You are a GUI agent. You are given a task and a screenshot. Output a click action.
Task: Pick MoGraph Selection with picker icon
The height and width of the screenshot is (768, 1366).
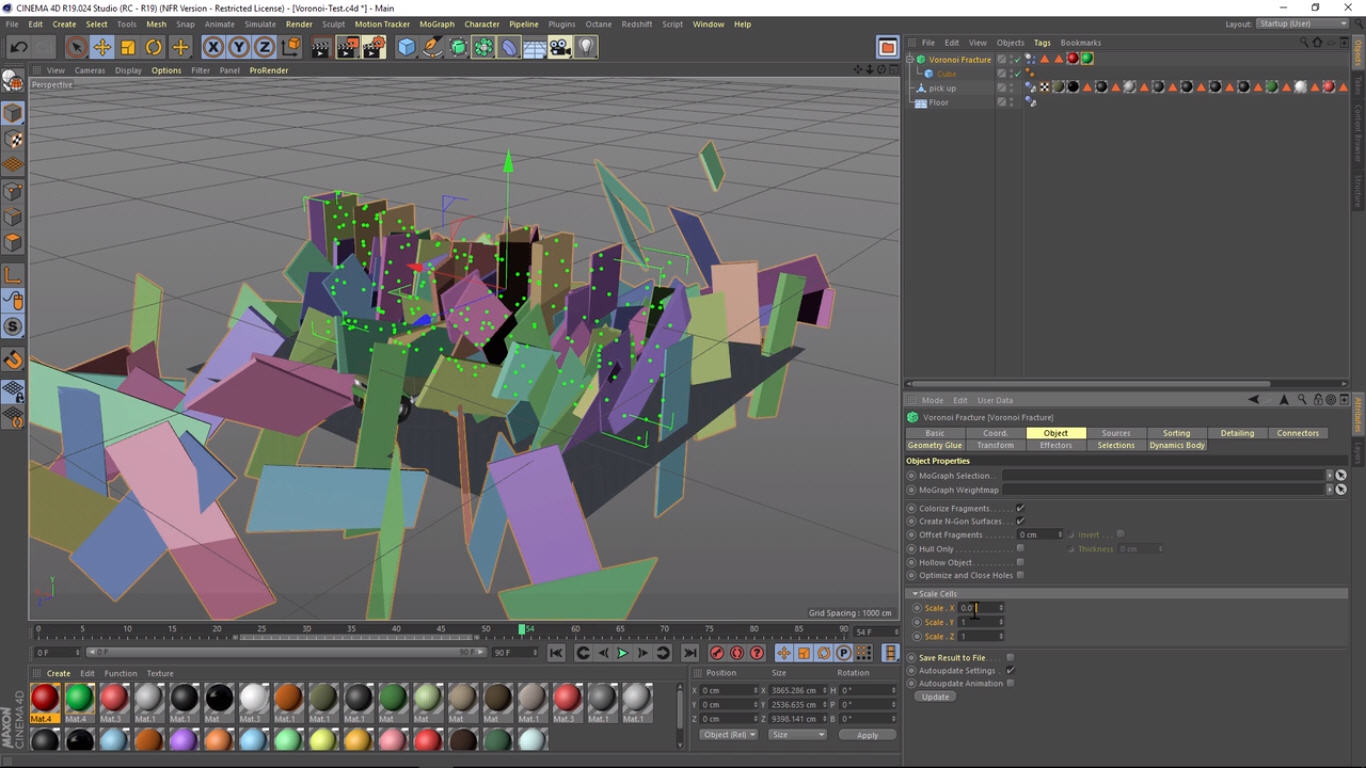[x=1341, y=476]
